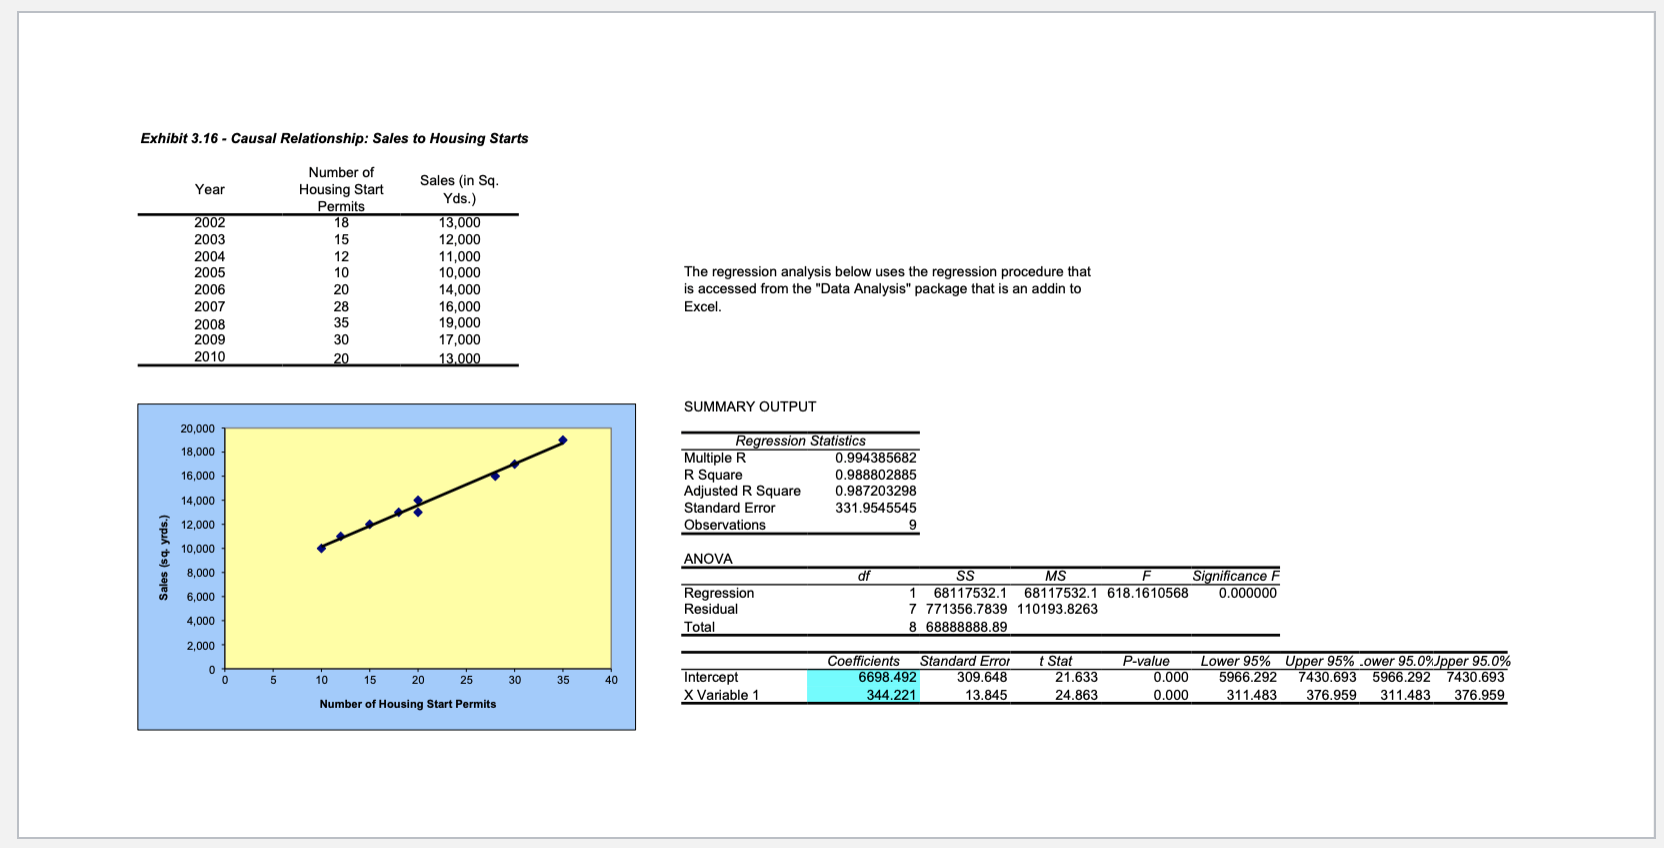Image resolution: width=1664 pixels, height=848 pixels.
Task: Click the 'SS' column header
Action: click(965, 576)
